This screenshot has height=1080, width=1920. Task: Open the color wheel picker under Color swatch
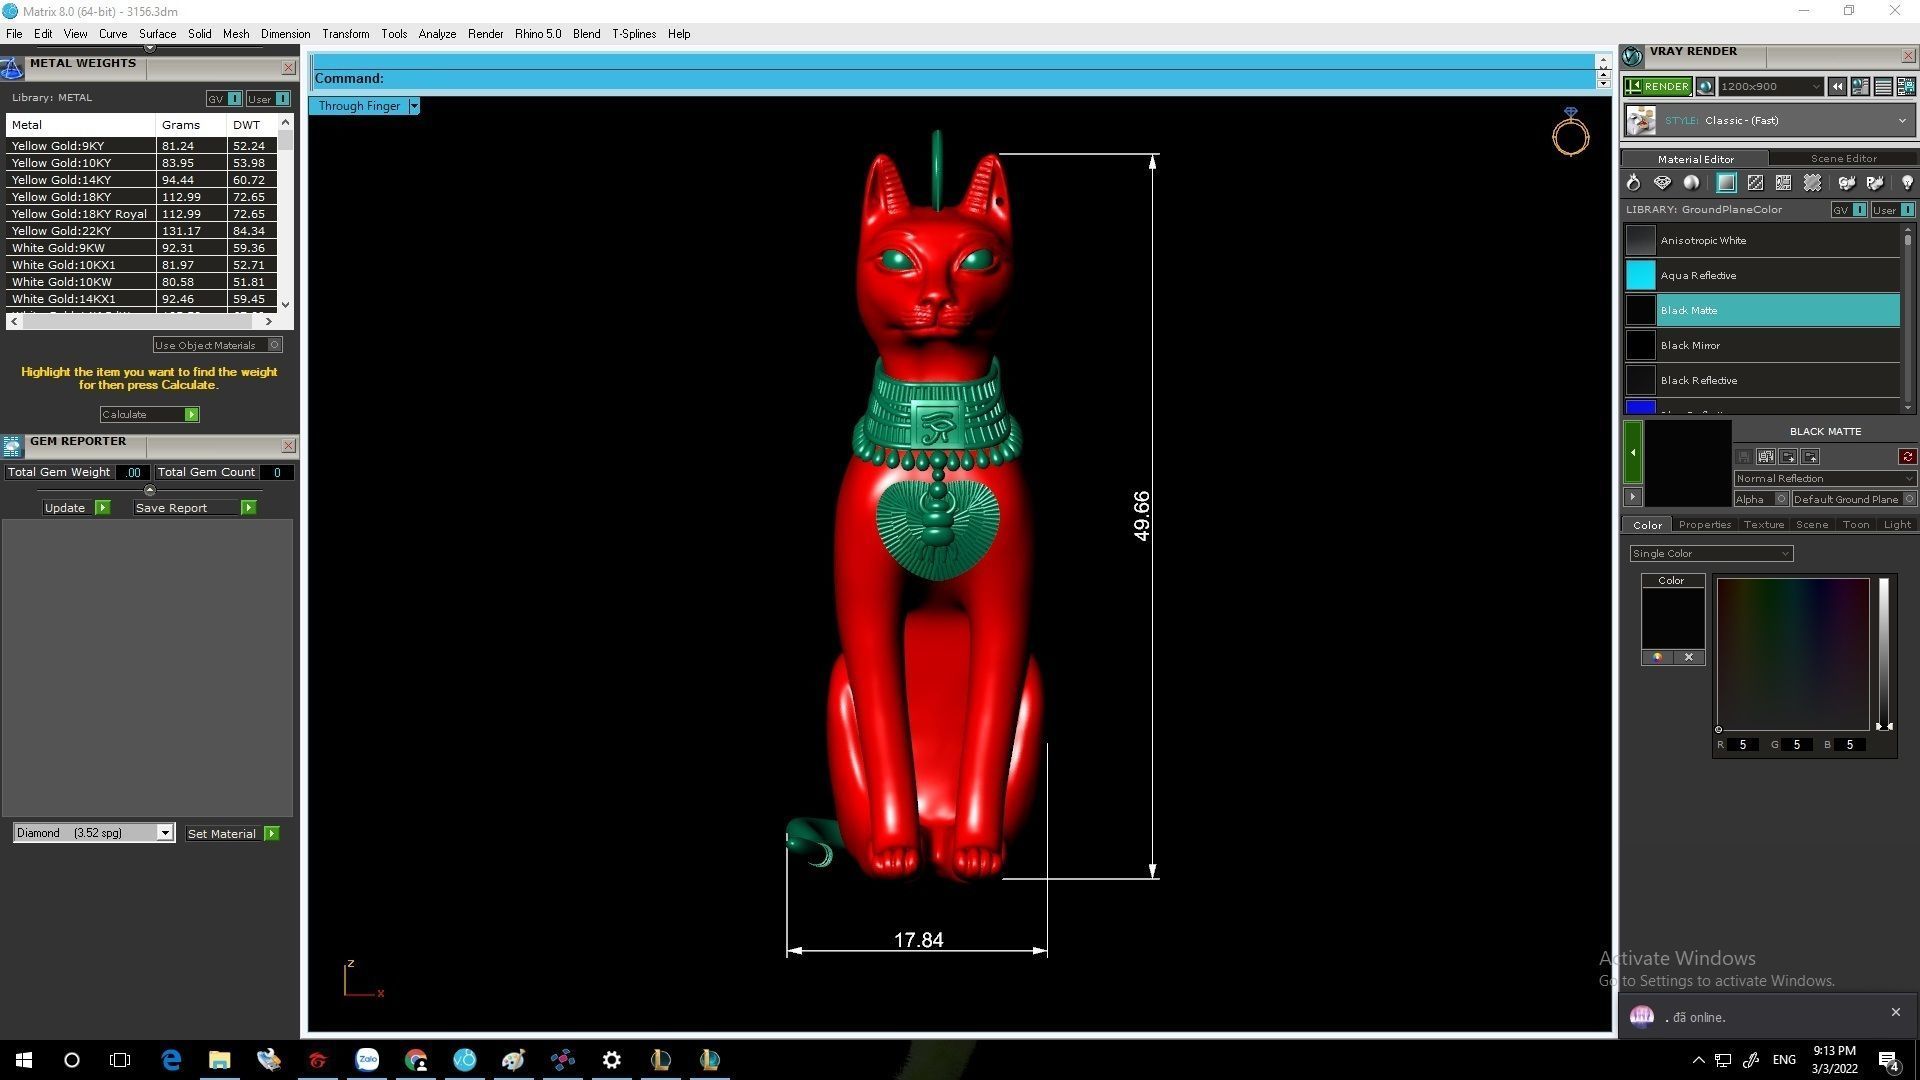(x=1657, y=658)
